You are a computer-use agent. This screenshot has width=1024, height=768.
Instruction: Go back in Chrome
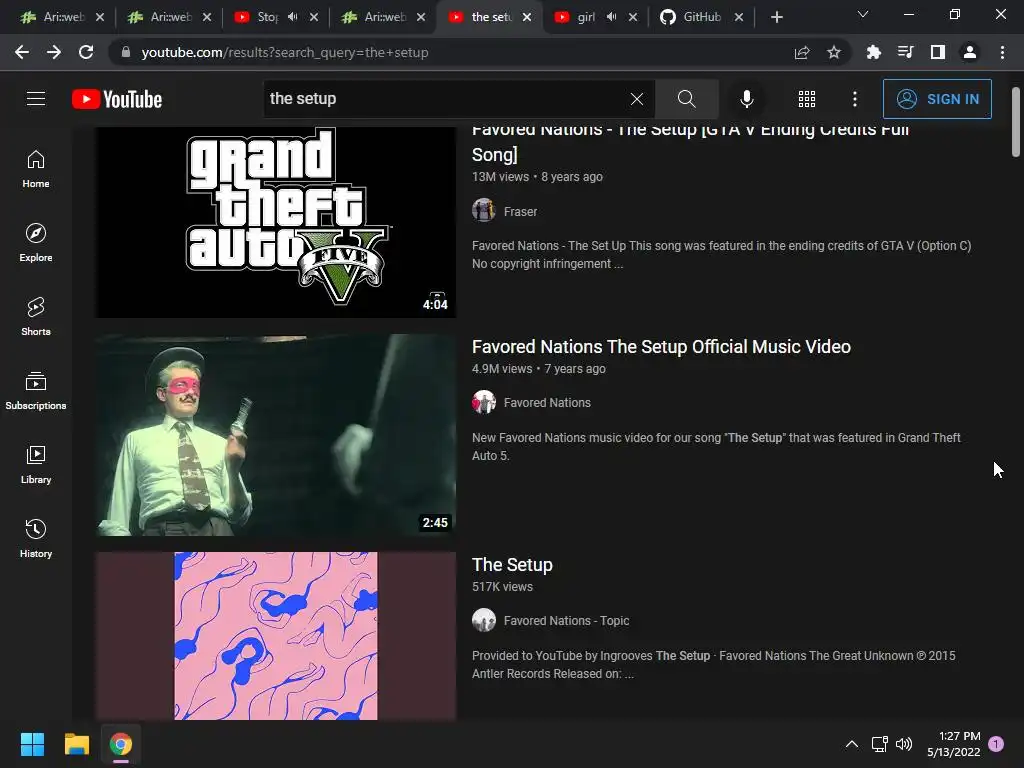[22, 52]
